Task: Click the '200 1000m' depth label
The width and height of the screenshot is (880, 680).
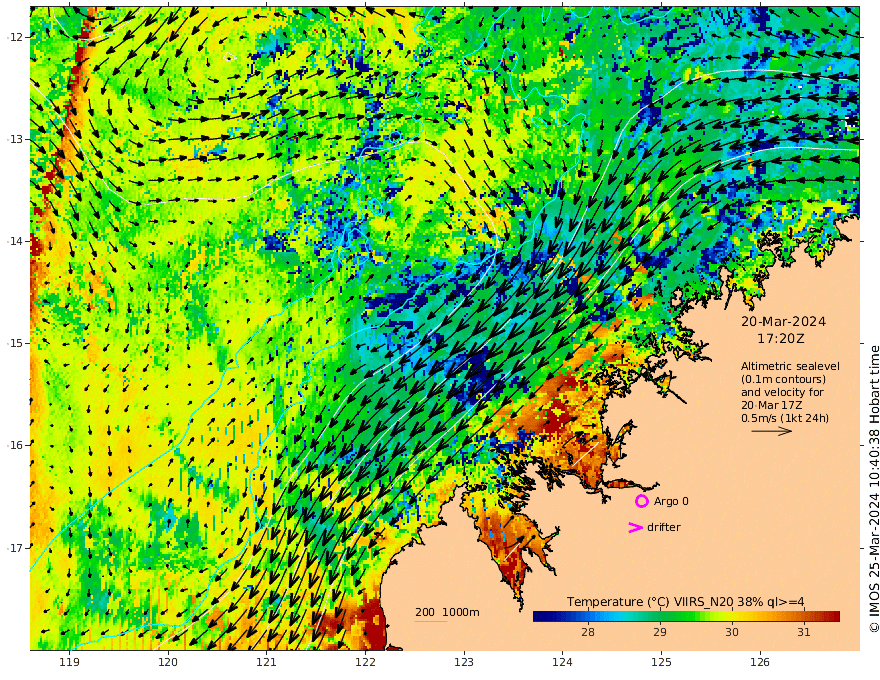Action: [447, 612]
